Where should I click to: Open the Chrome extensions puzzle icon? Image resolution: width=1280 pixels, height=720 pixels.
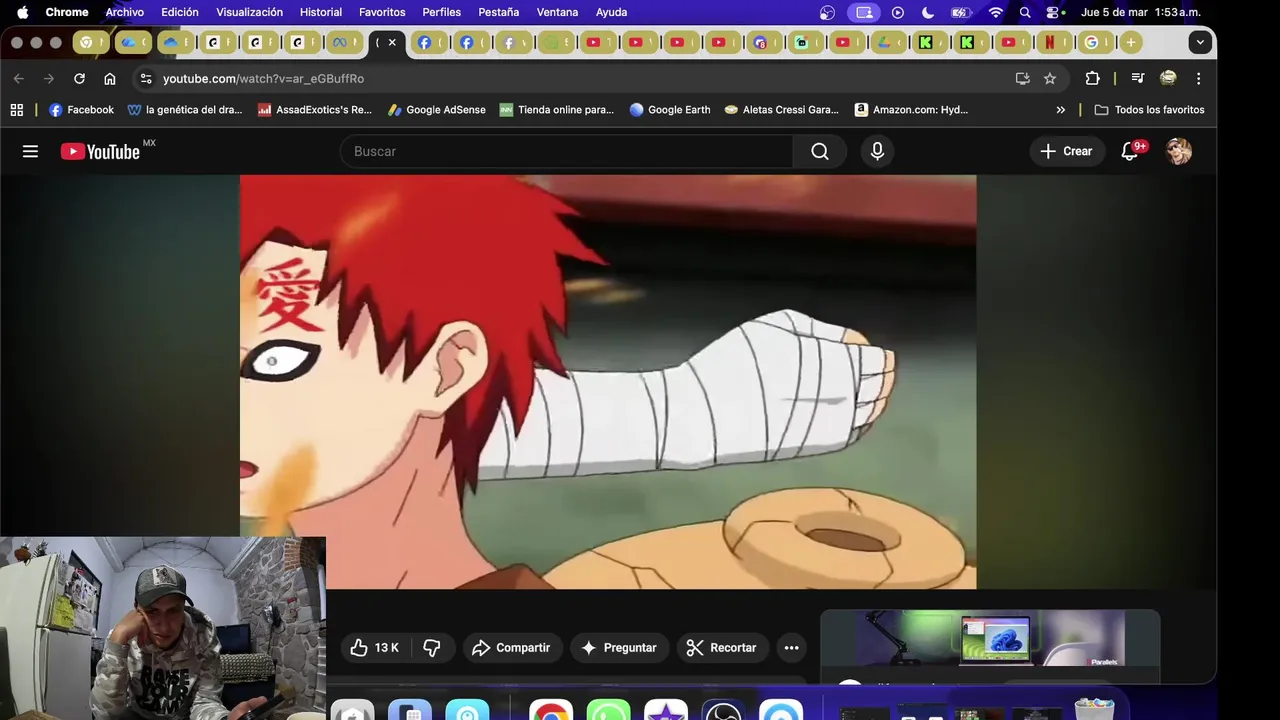point(1092,78)
